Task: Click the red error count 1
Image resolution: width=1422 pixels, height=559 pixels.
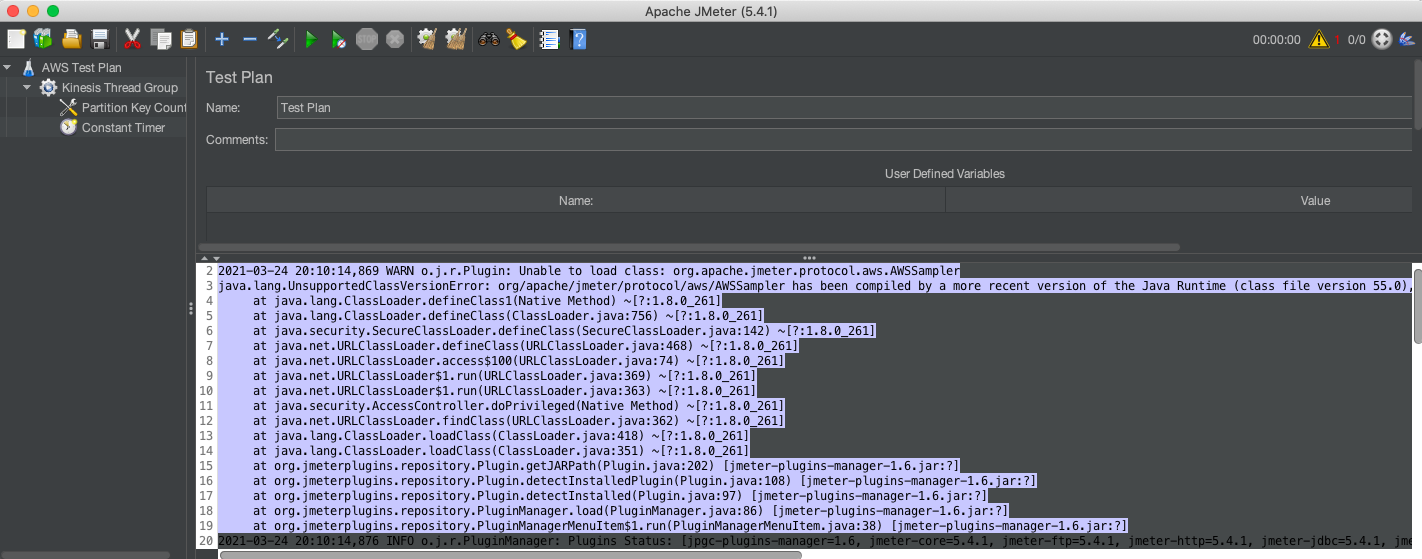Action: click(x=1337, y=40)
